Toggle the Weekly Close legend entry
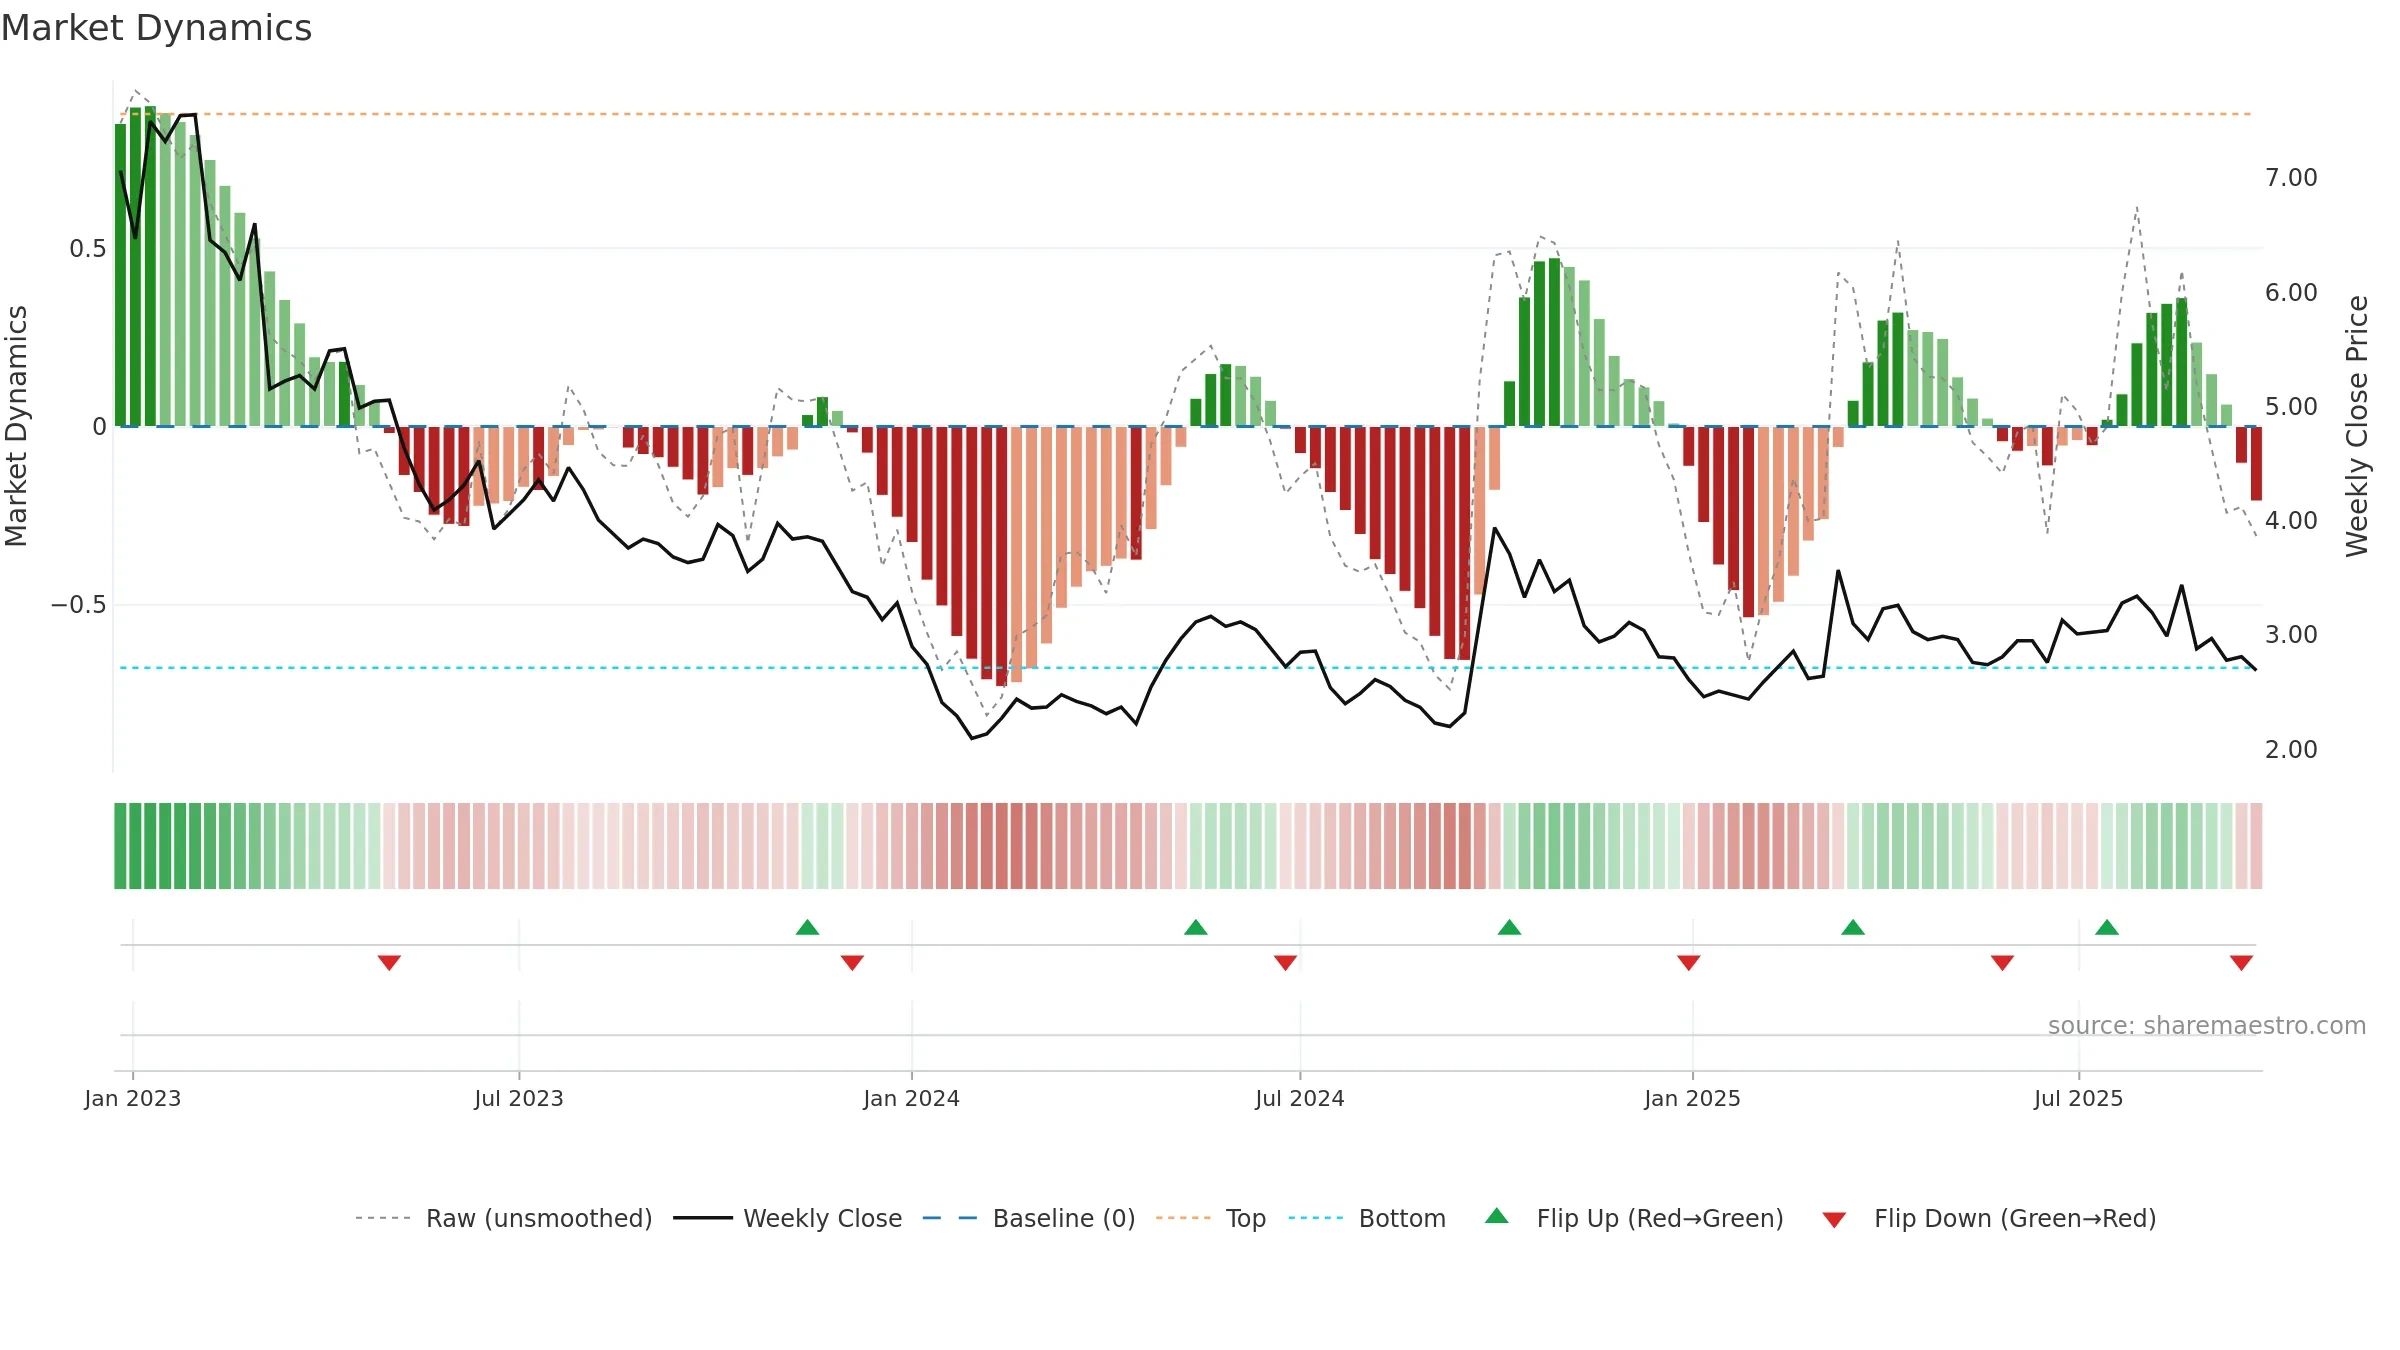This screenshot has width=2400, height=1350. pyautogui.click(x=787, y=1218)
